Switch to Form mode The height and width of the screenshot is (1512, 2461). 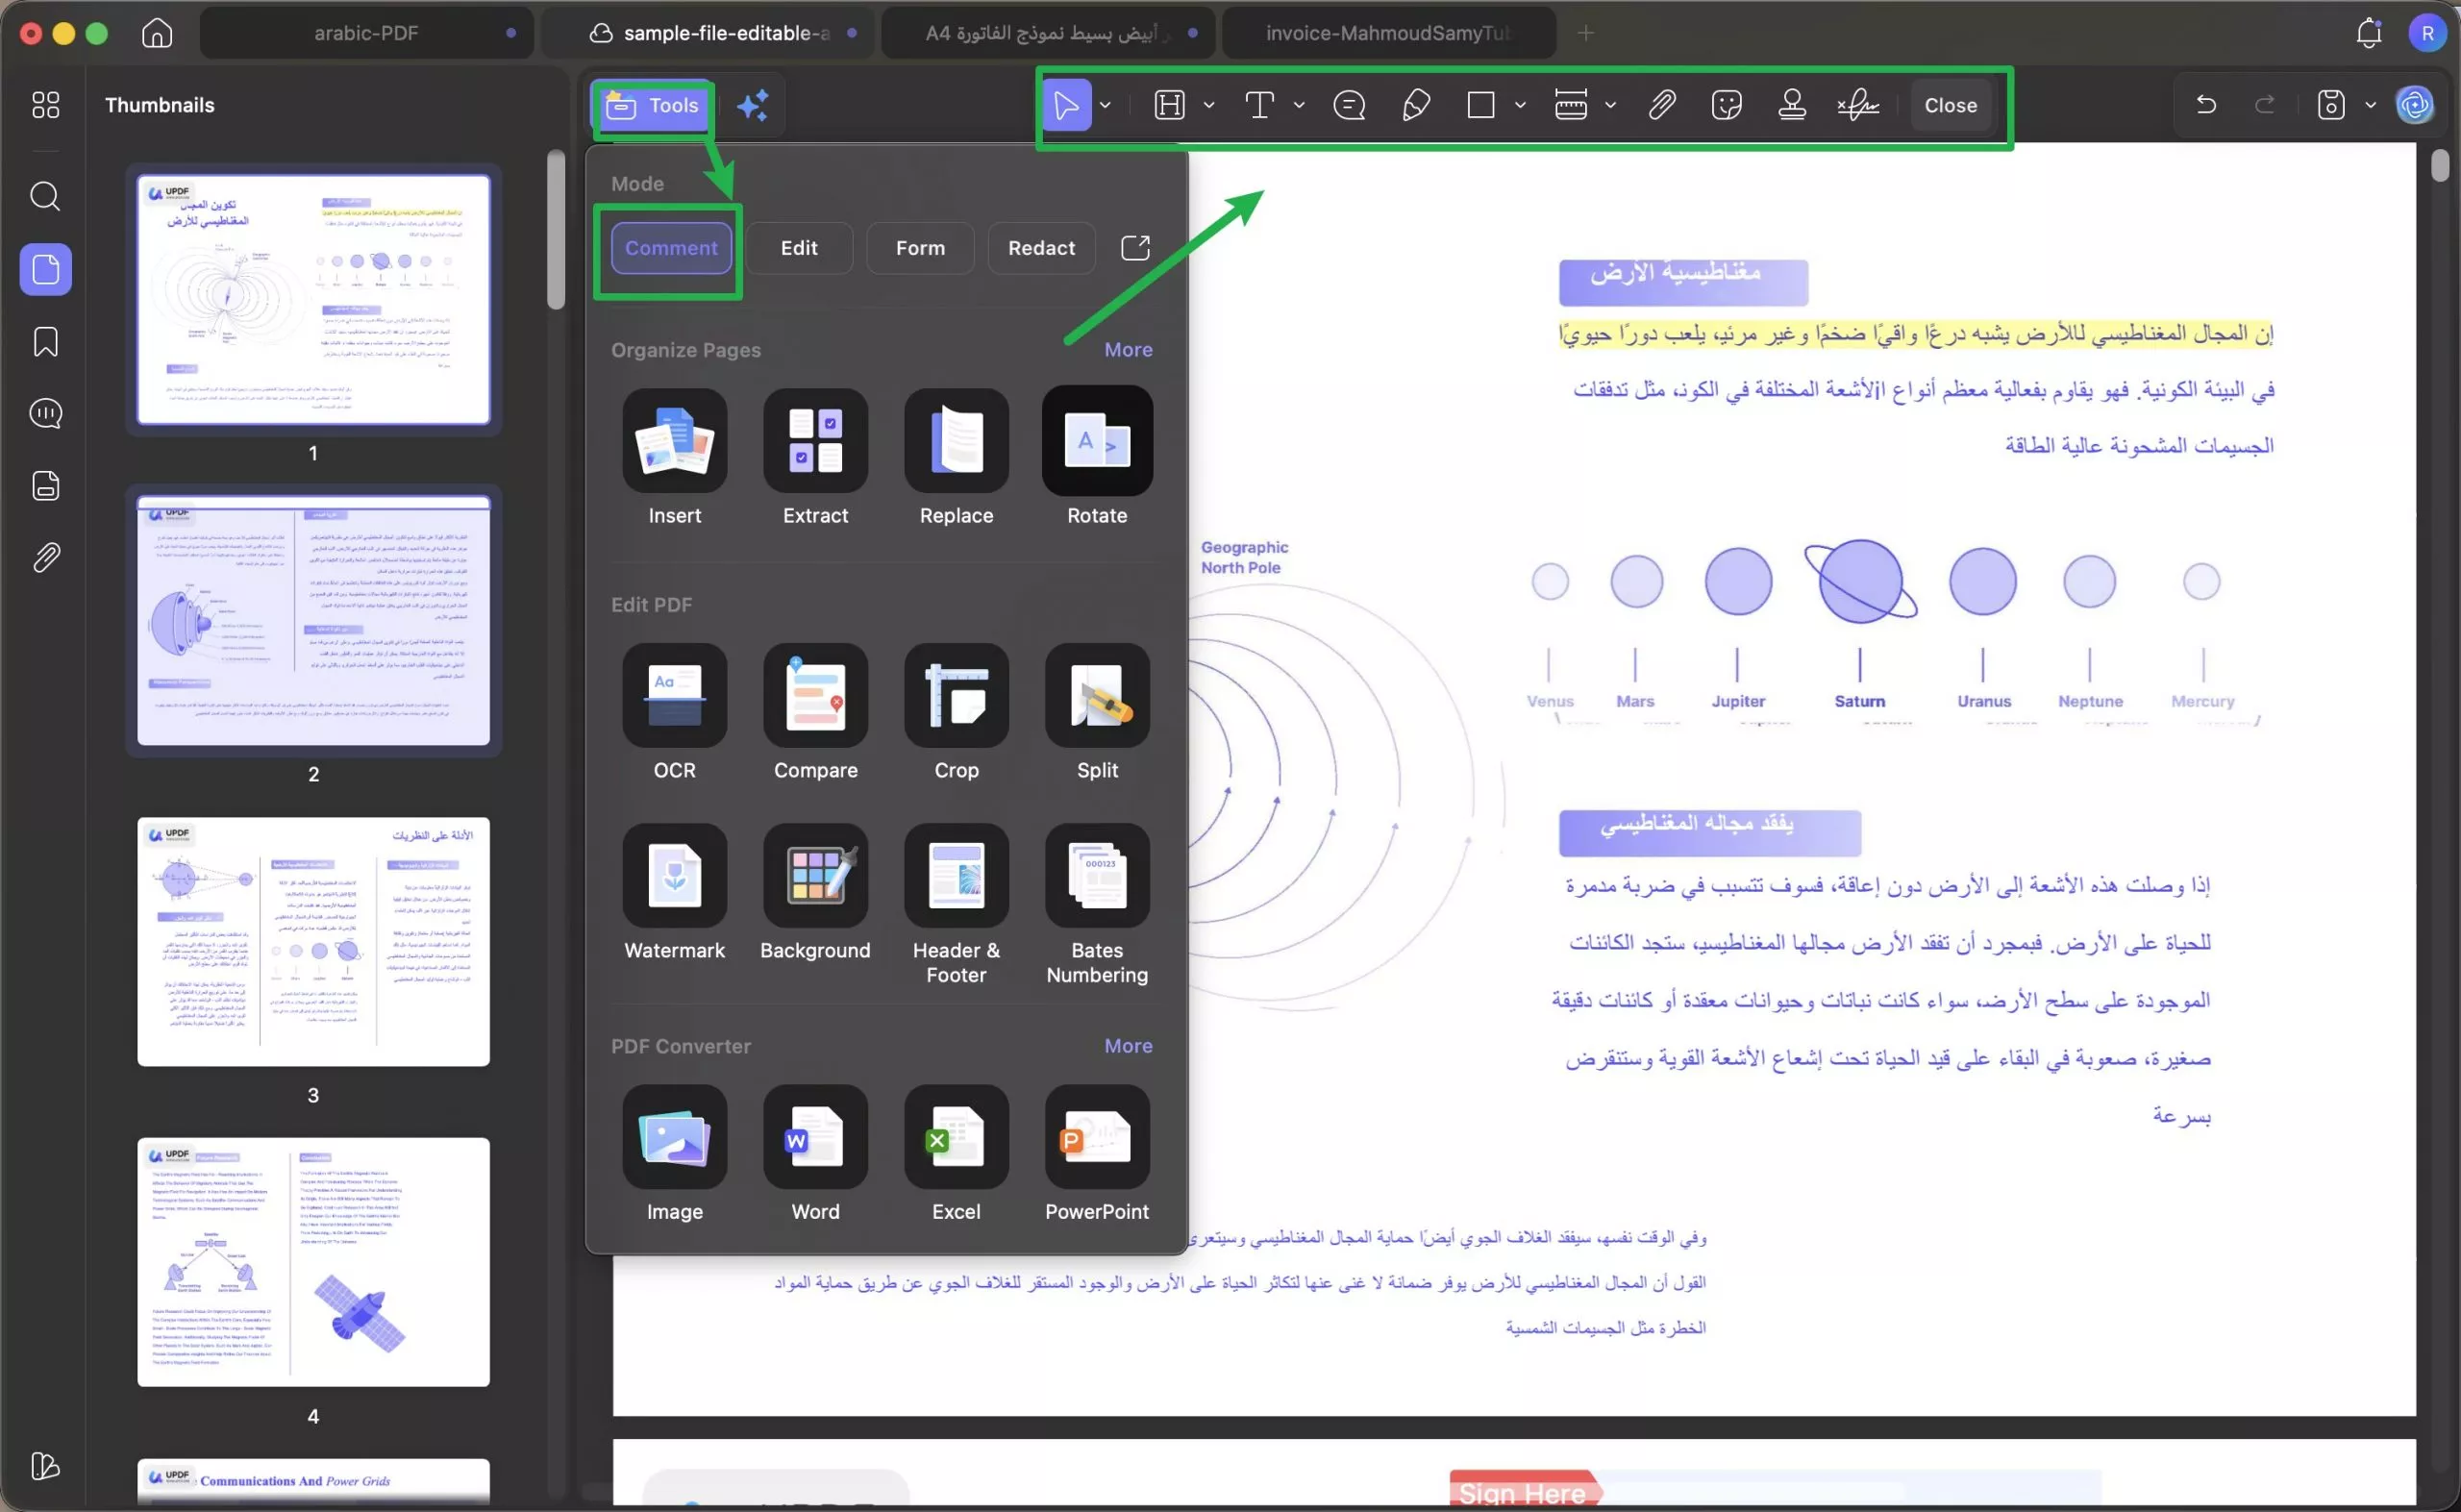(919, 248)
